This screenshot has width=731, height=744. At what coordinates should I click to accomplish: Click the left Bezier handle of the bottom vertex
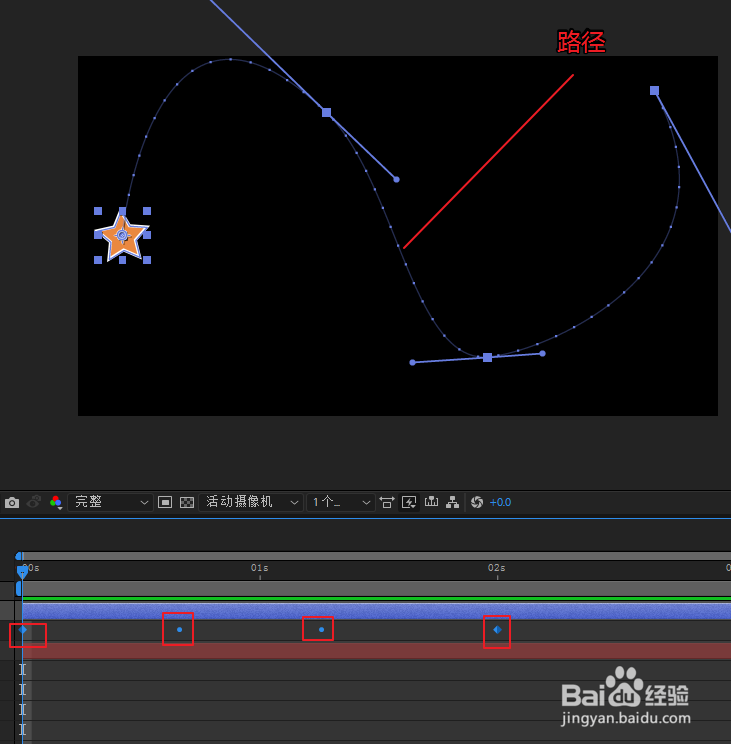412,363
